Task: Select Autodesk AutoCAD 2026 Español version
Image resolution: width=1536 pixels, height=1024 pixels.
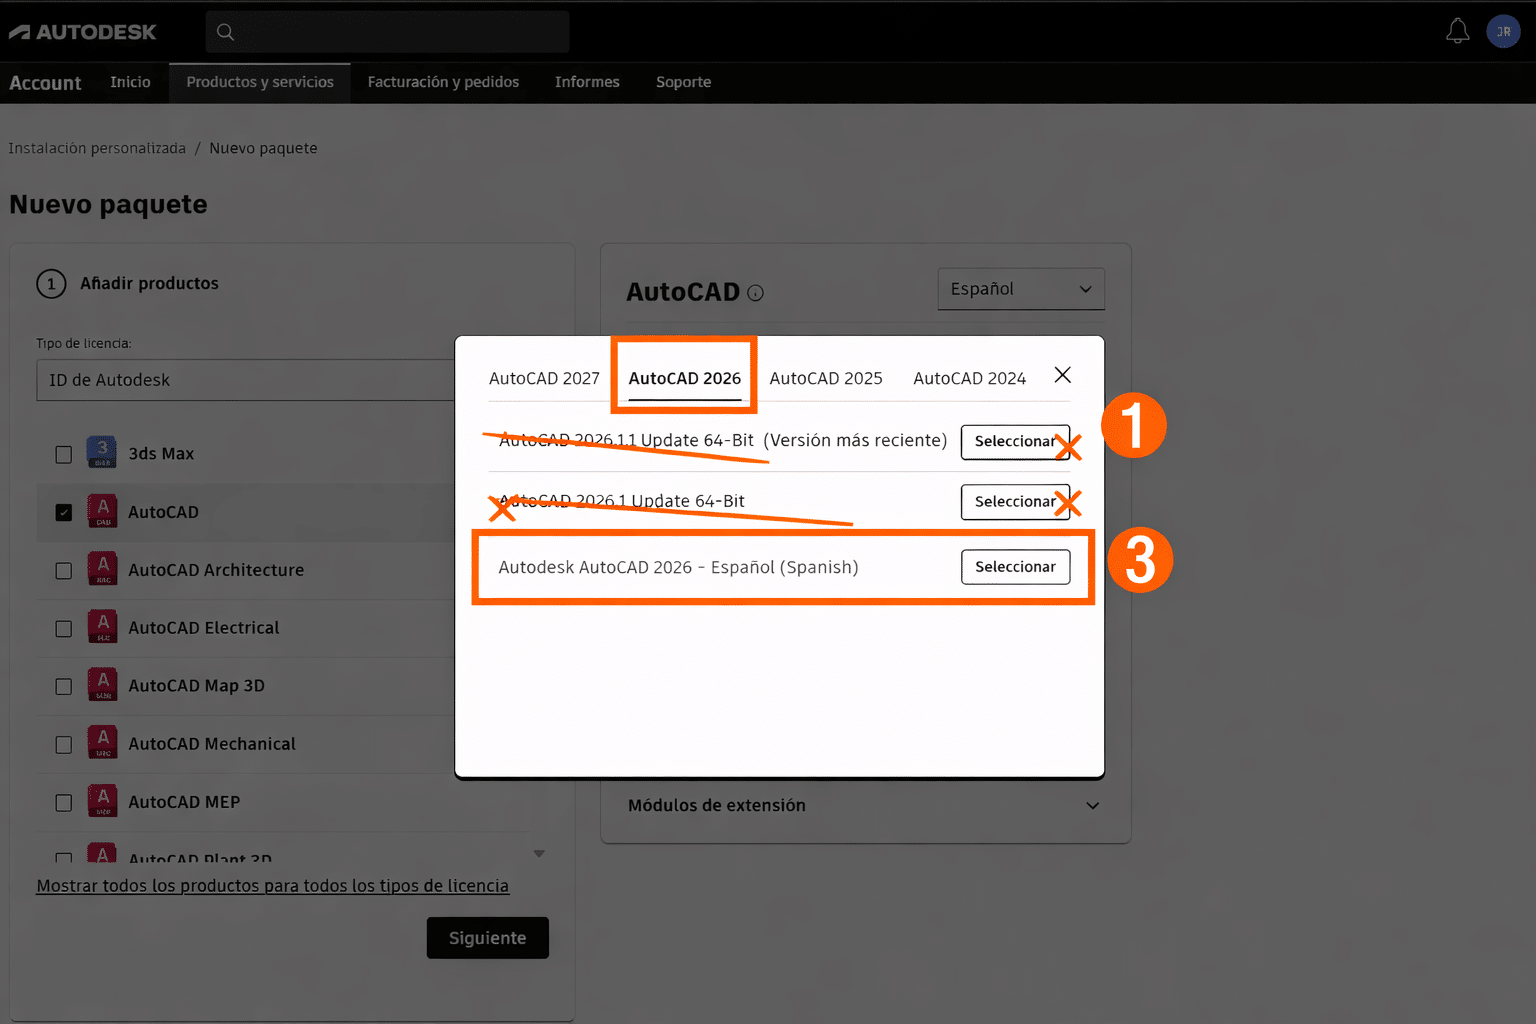Action: [1015, 566]
